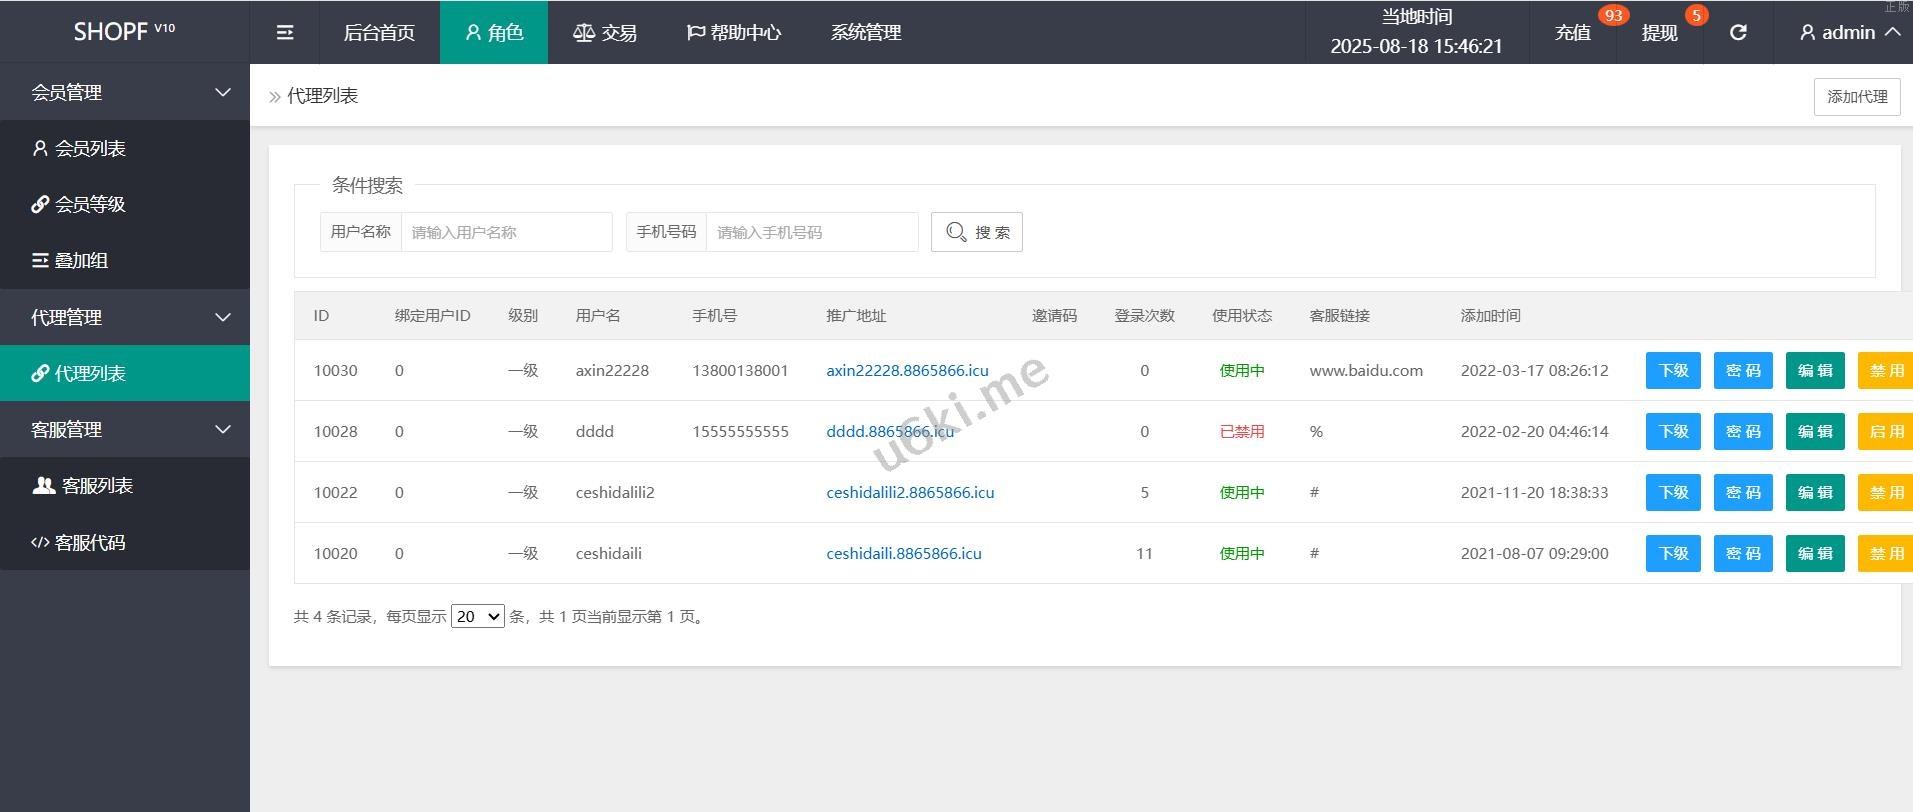The width and height of the screenshot is (1913, 812).
Task: Open member list in sidebar
Action: tap(90, 149)
